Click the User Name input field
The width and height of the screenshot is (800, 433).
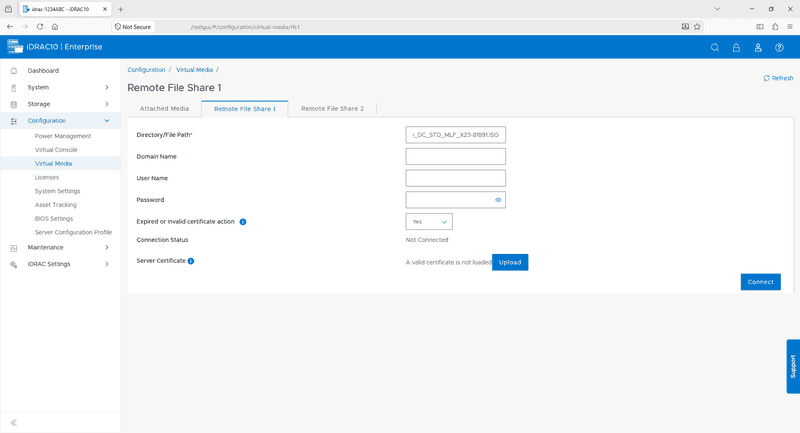coord(456,178)
